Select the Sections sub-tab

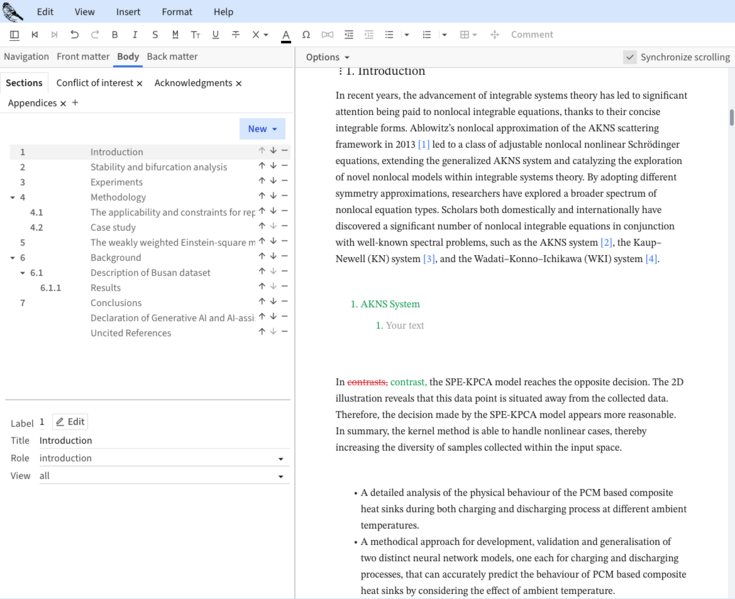coord(24,83)
